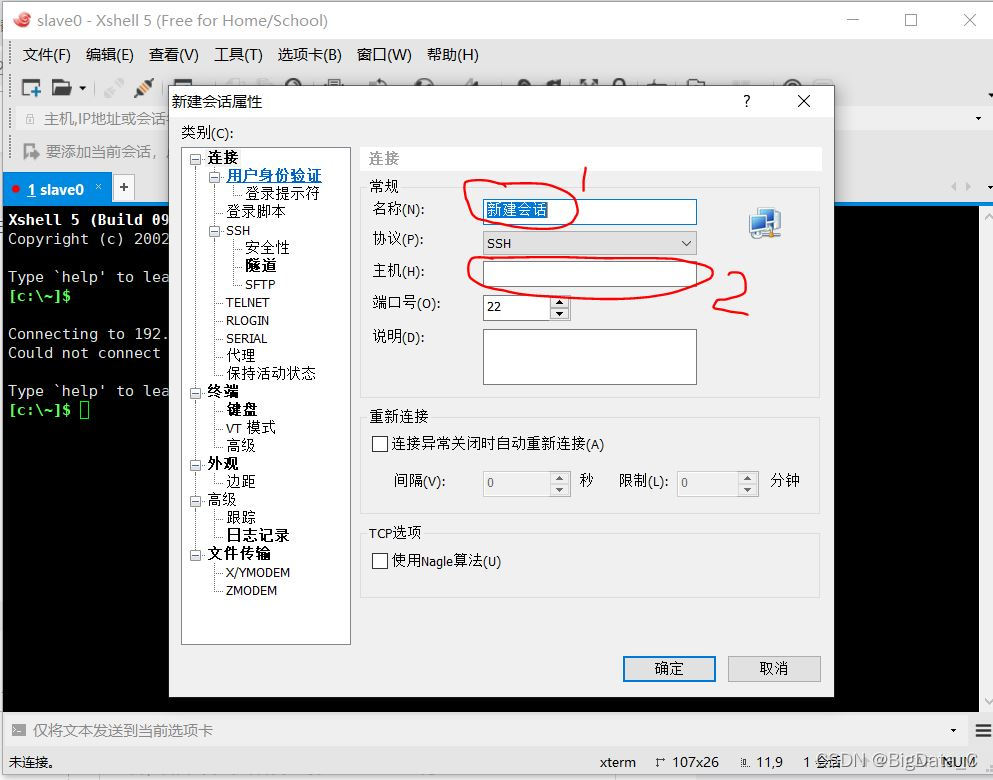Collapse the SSH tree node

click(x=215, y=231)
